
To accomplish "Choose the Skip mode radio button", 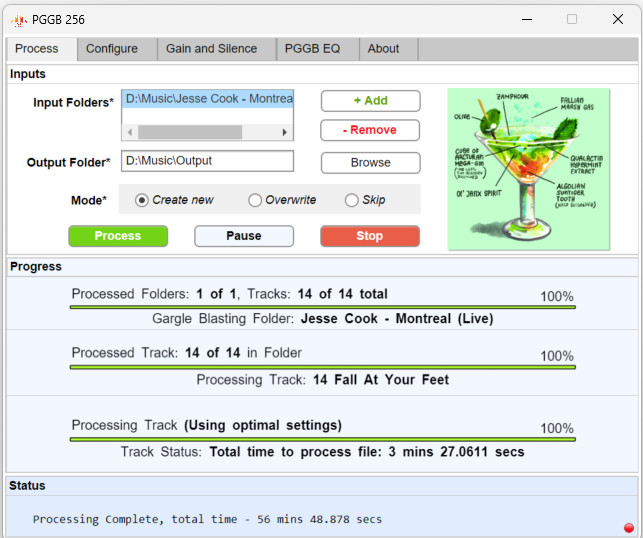I will pyautogui.click(x=351, y=200).
